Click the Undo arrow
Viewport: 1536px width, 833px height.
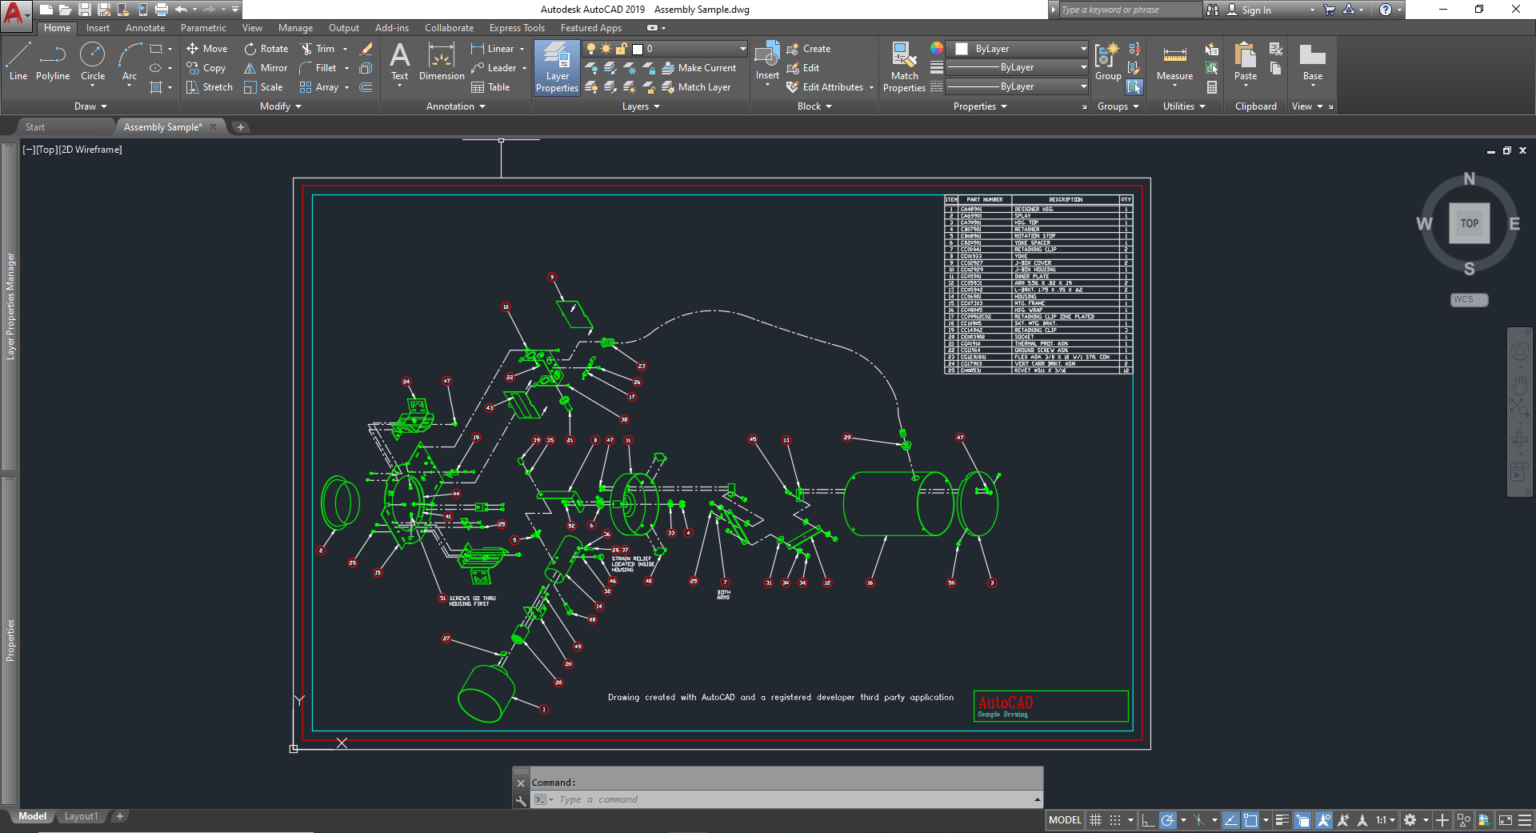pyautogui.click(x=181, y=9)
